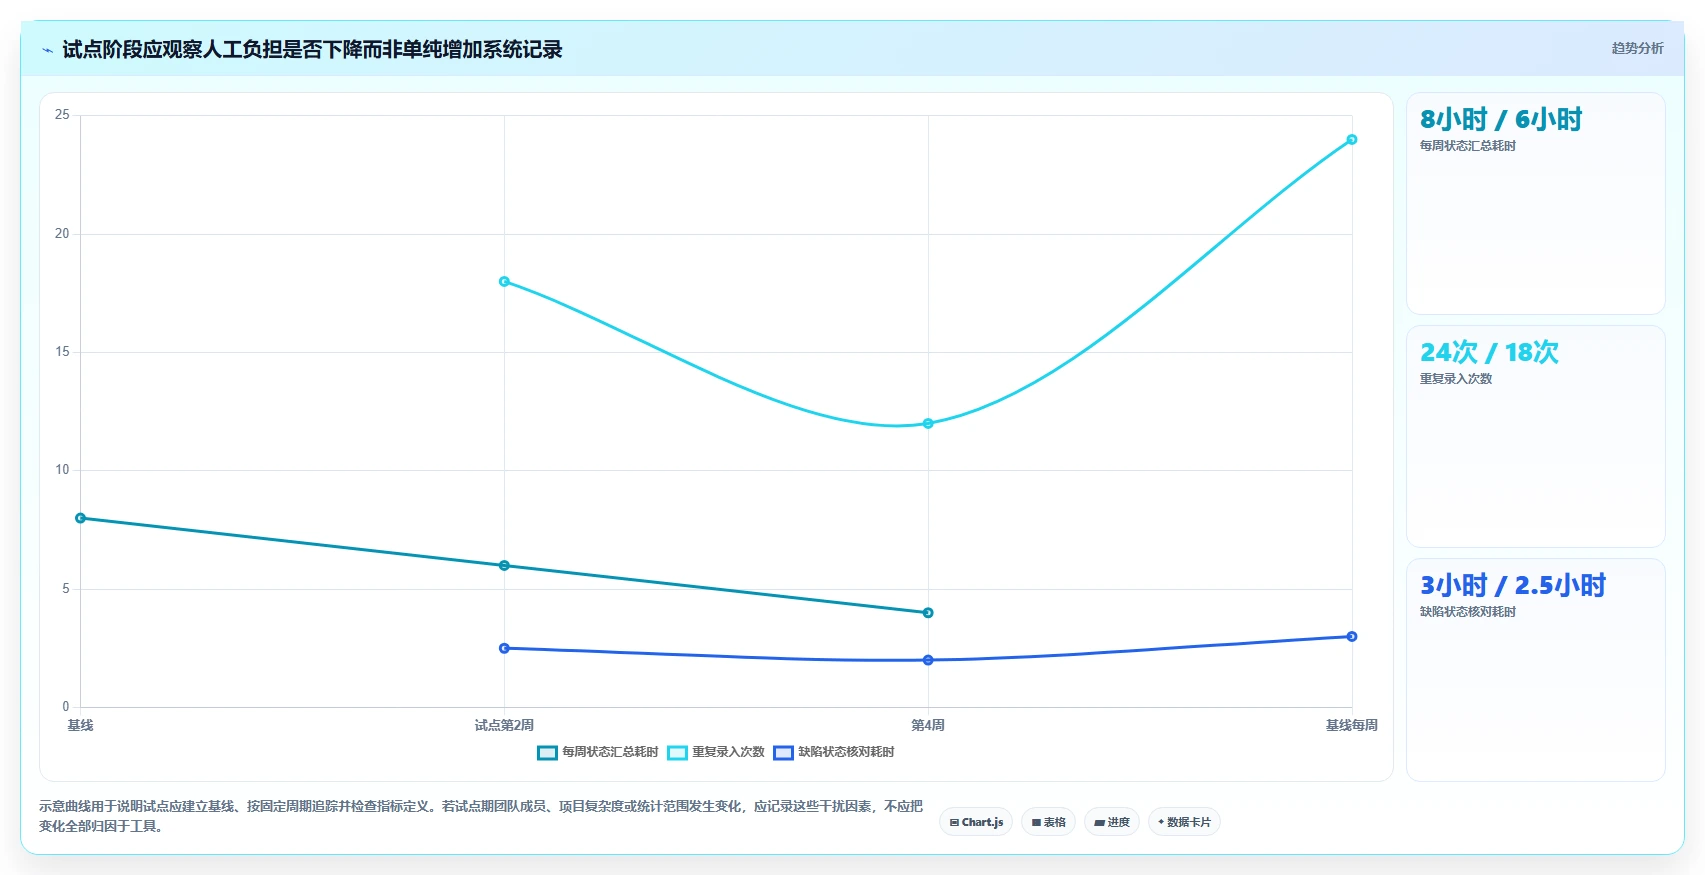
Task: Click the blue 缺陷状态核对耗时 legend color box
Action: [x=783, y=753]
